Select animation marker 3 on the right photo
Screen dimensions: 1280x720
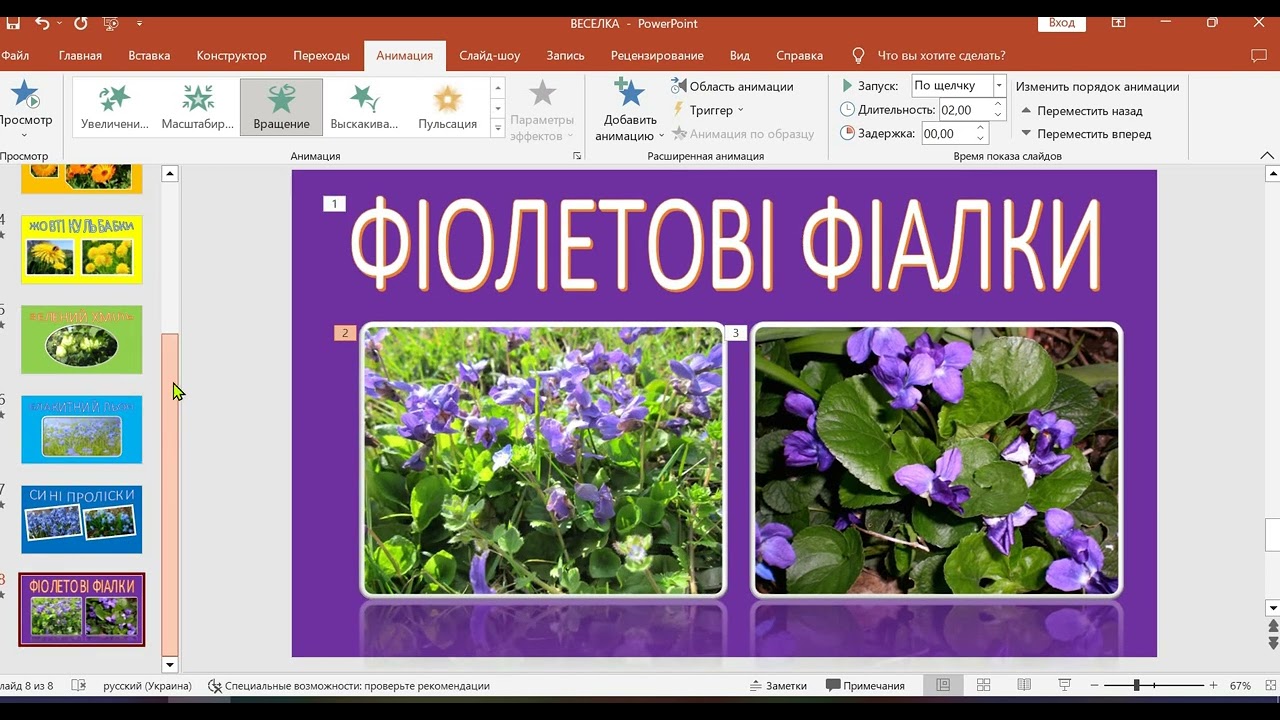[x=736, y=333]
